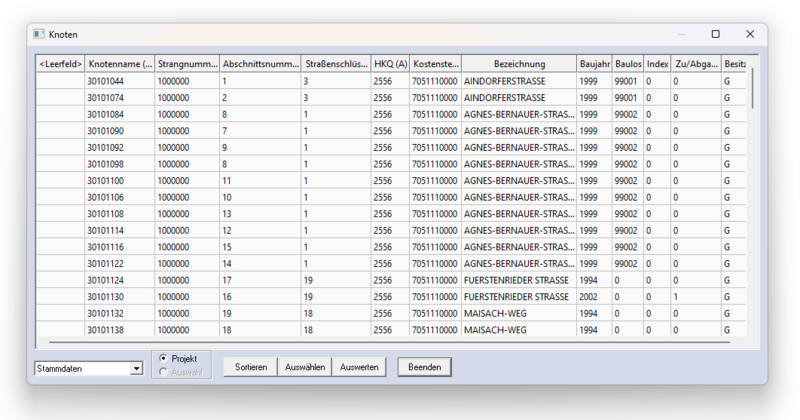The width and height of the screenshot is (800, 420).
Task: Click the Leerfeld column header
Action: click(x=60, y=64)
